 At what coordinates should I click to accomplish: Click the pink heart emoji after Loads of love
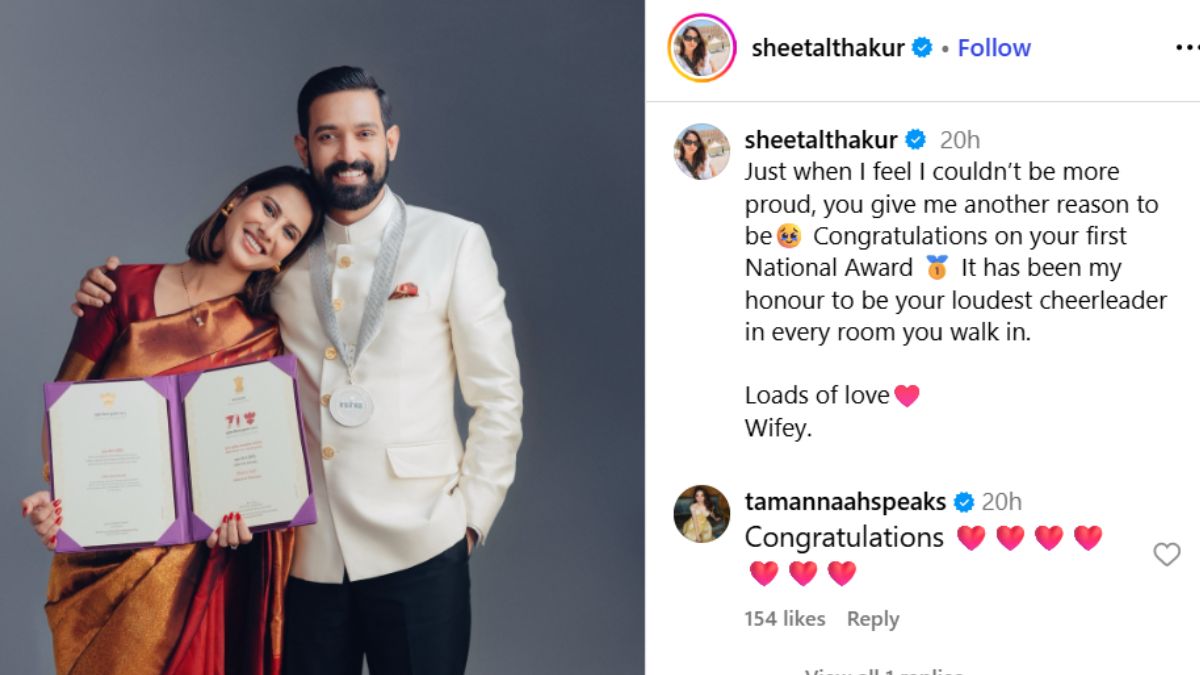(x=907, y=396)
